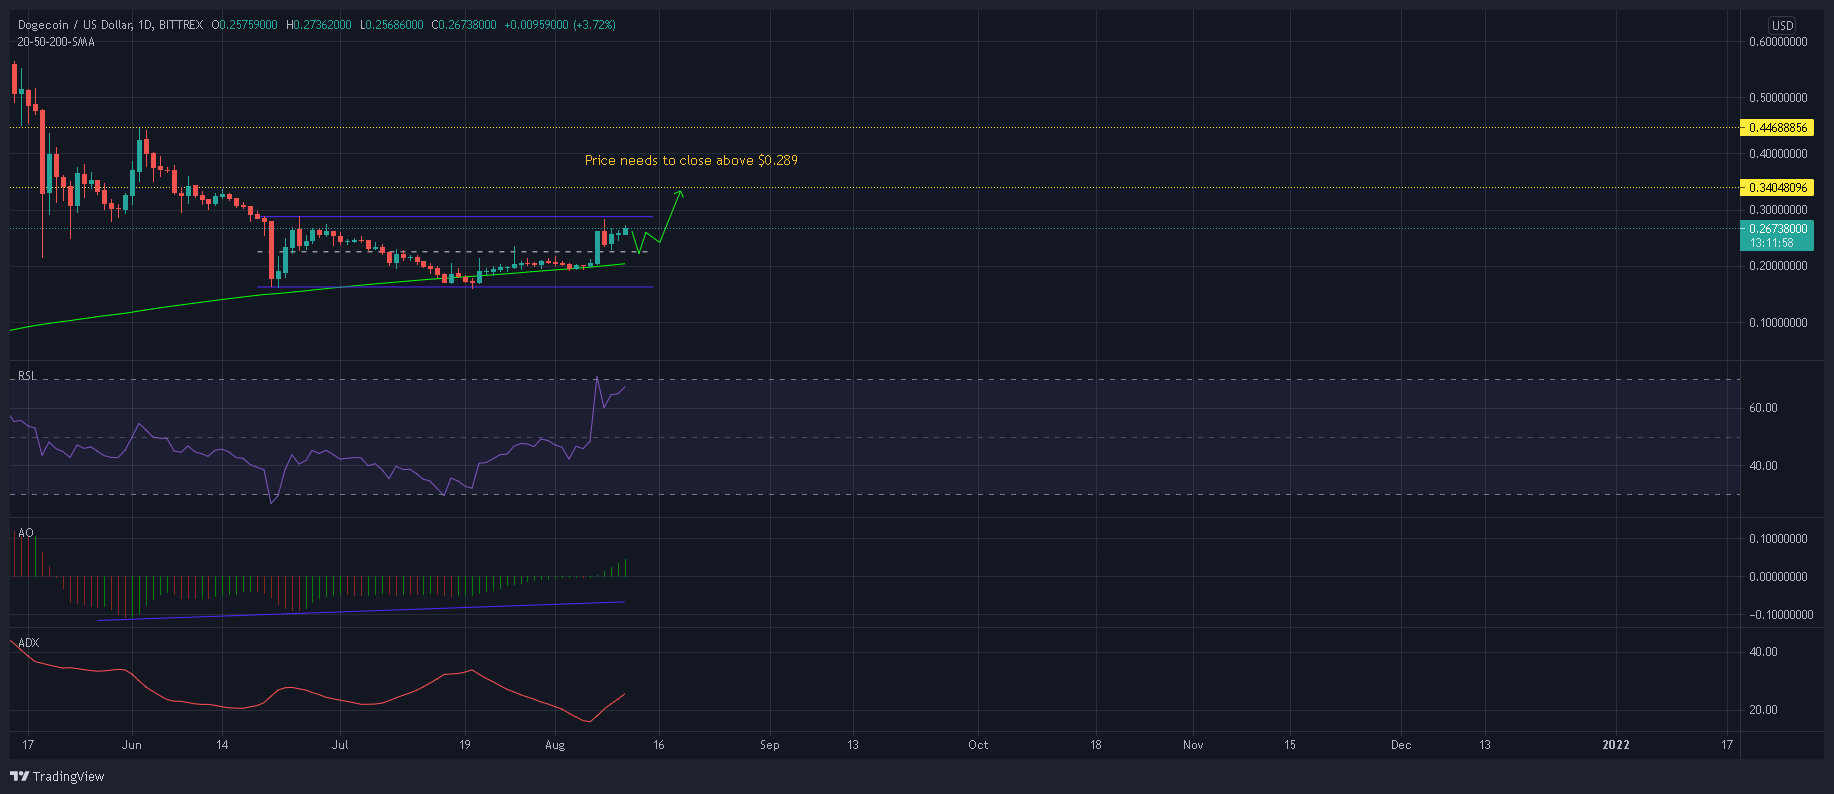Click the 0.60000000 price axis label

point(1778,42)
